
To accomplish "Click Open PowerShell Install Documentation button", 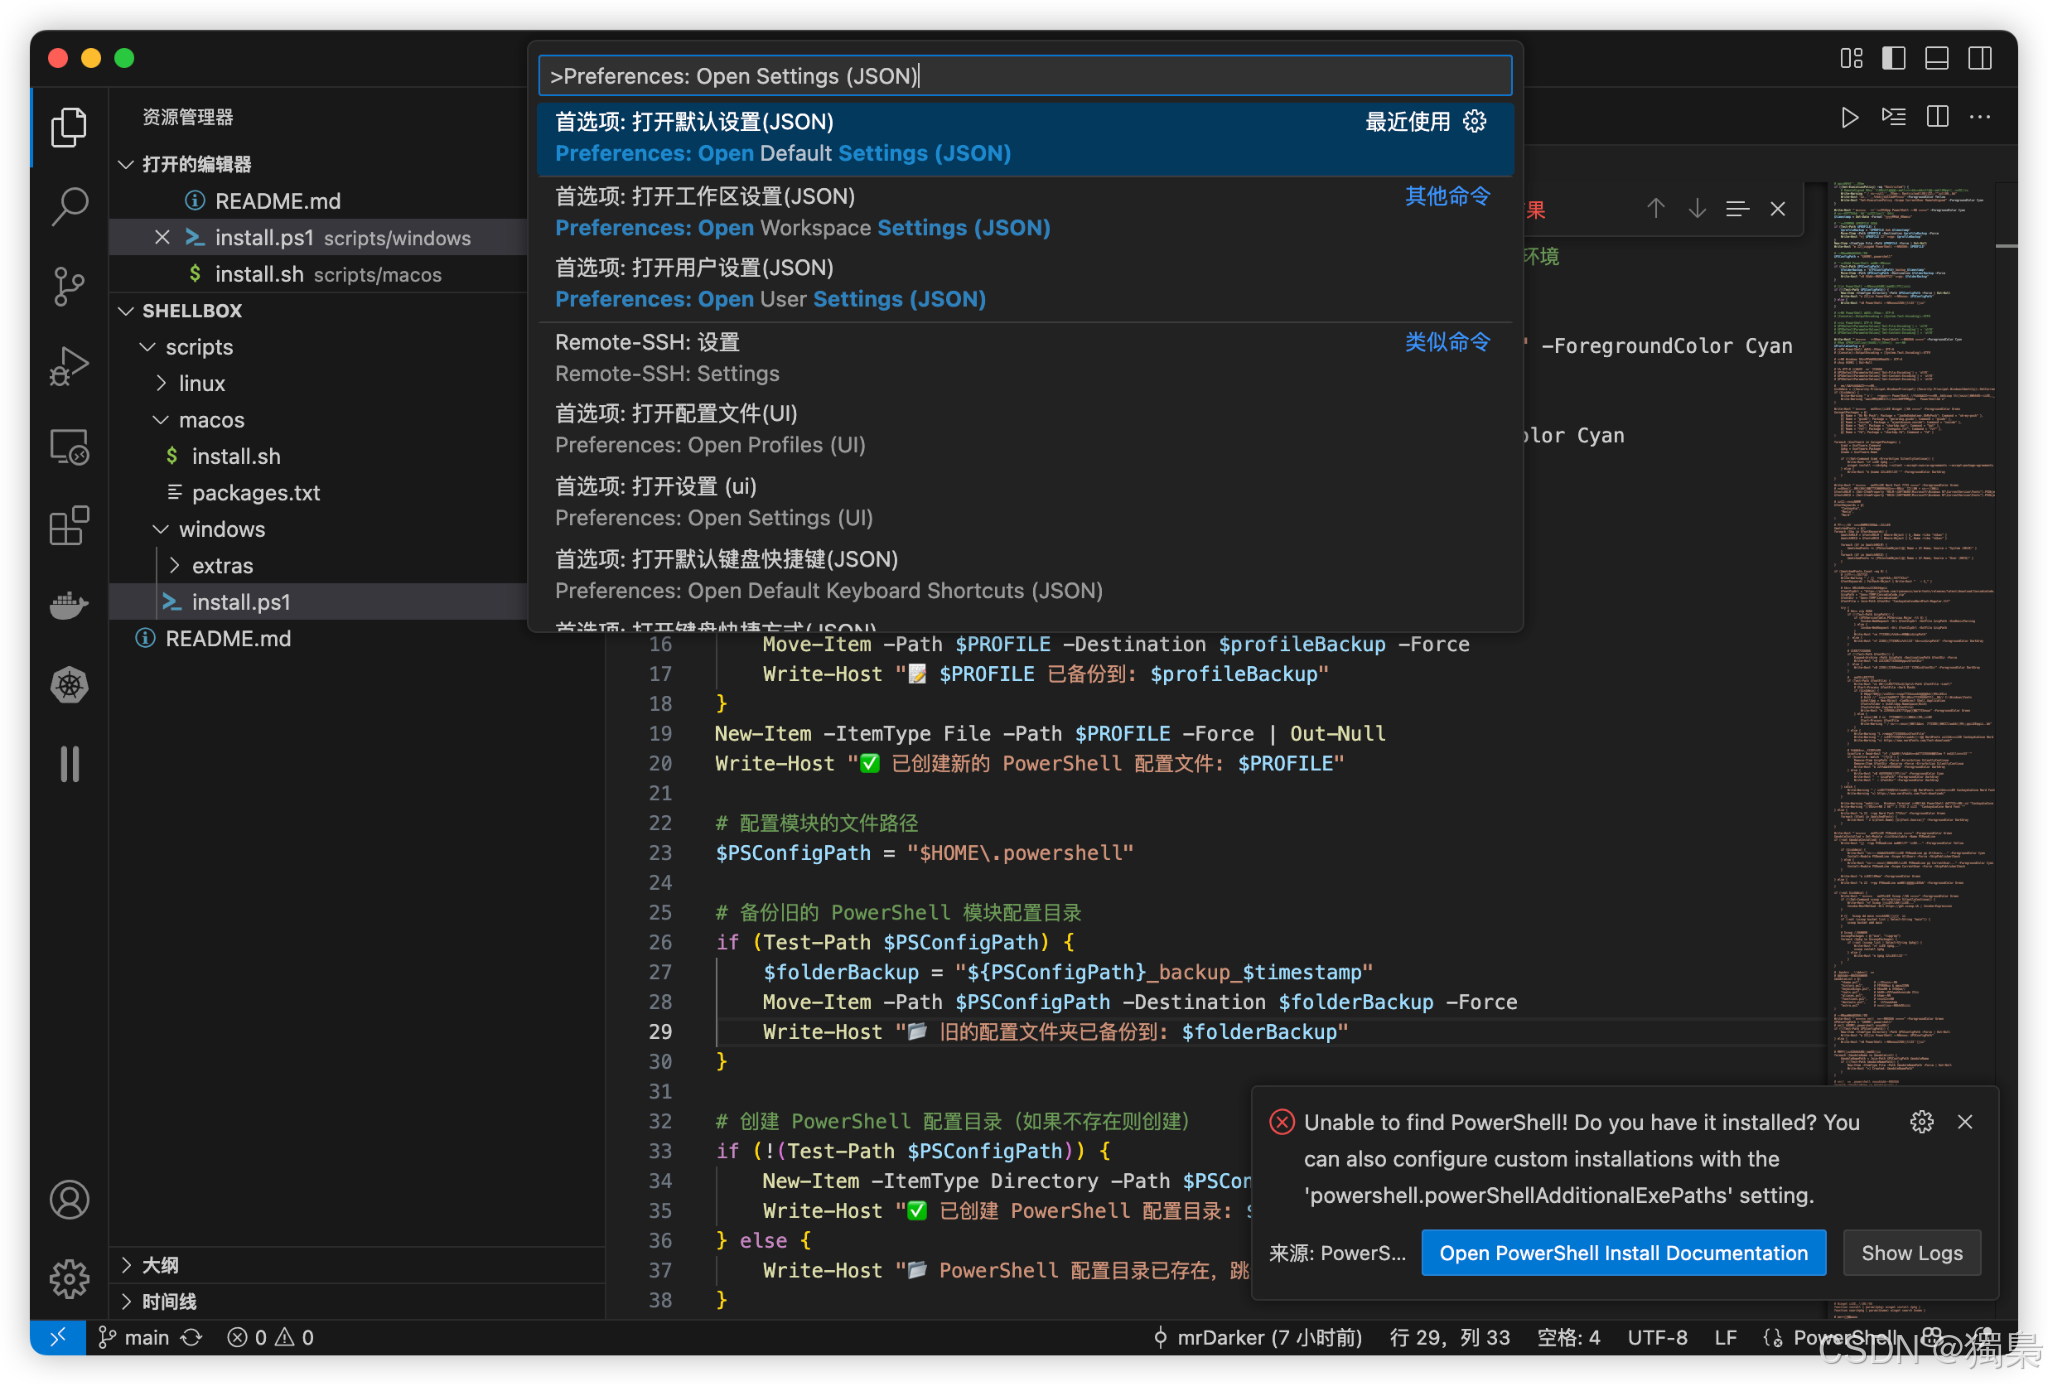I will [1622, 1252].
